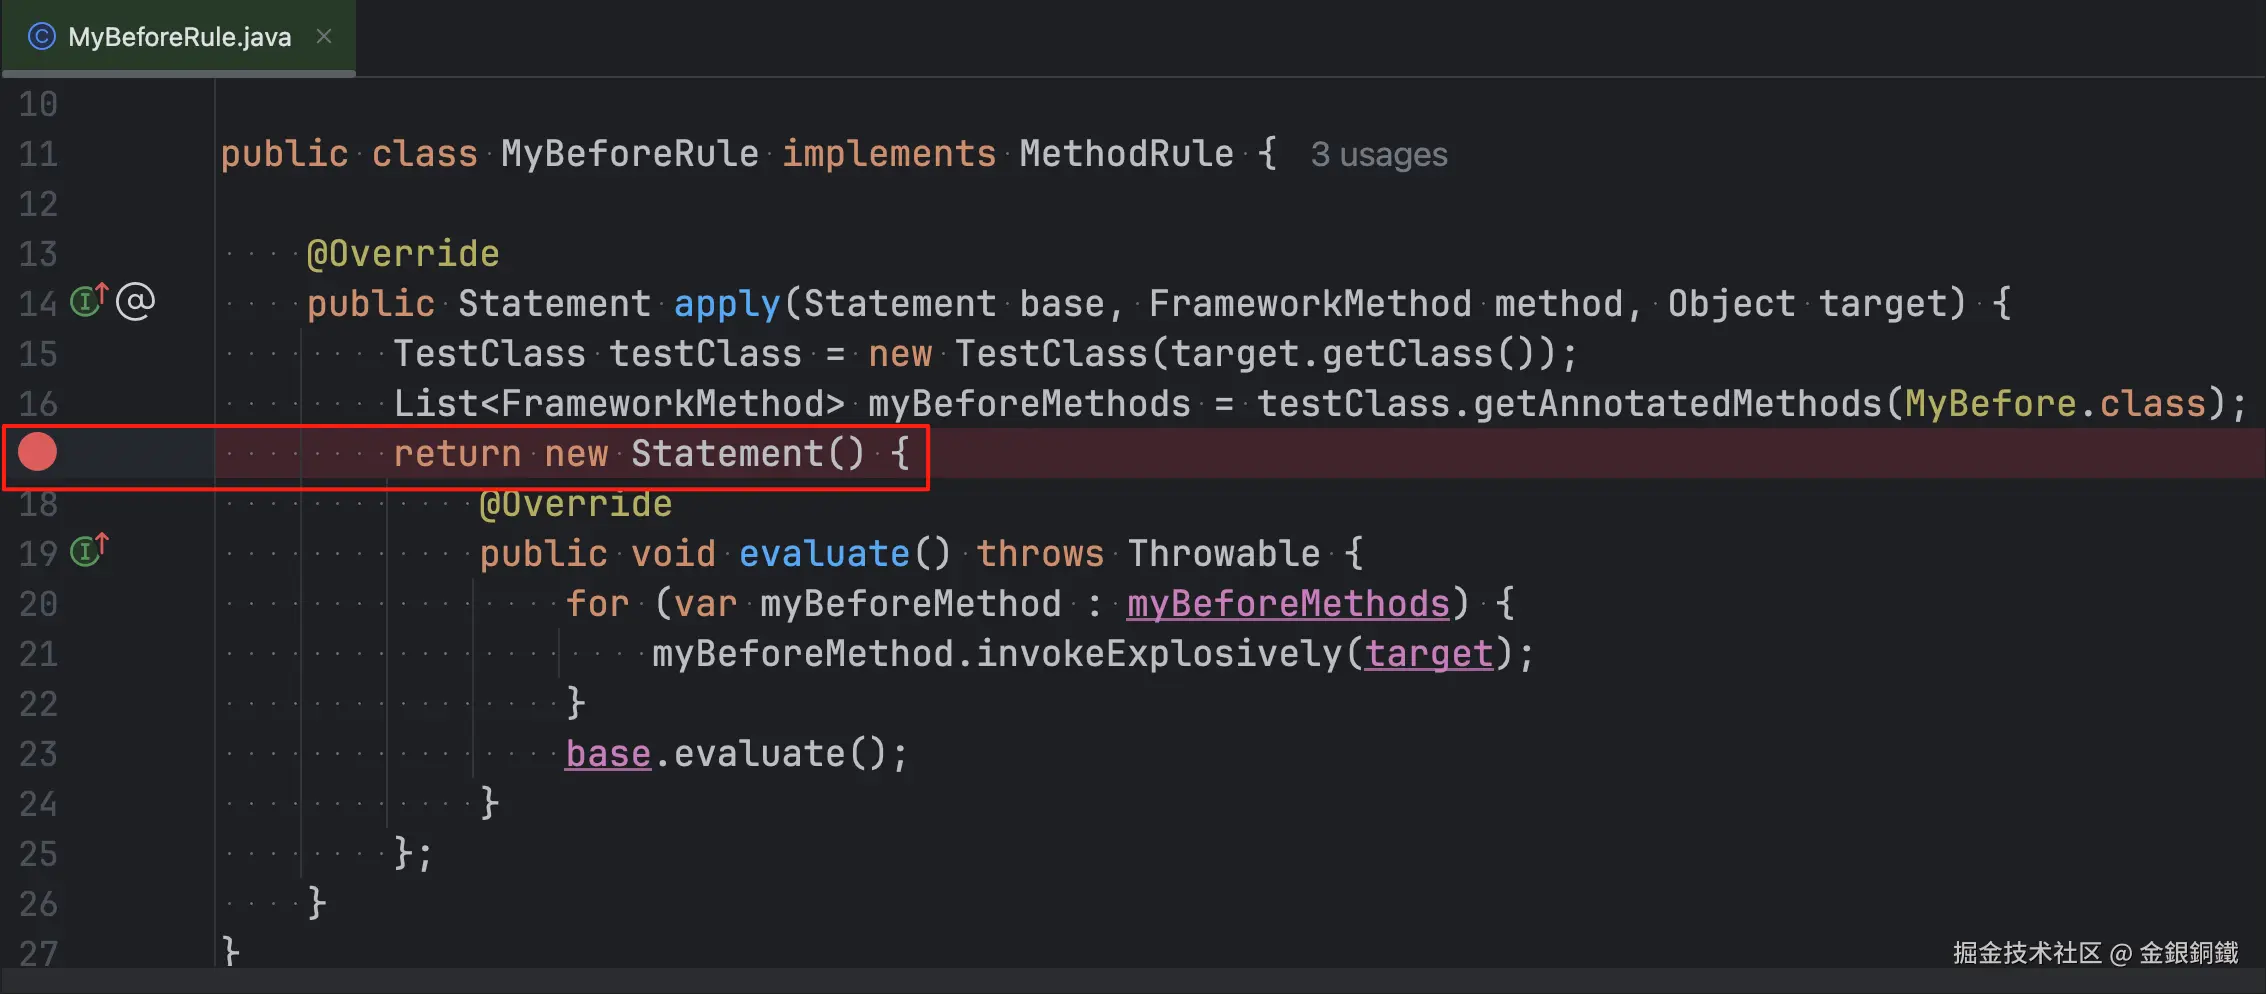Click the apply method name
Screen dimensions: 2266x994
726,304
